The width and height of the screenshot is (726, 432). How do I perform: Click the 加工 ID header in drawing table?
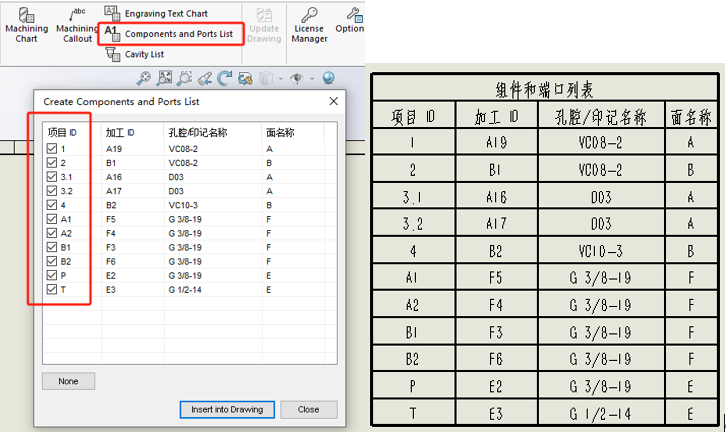[x=496, y=117]
